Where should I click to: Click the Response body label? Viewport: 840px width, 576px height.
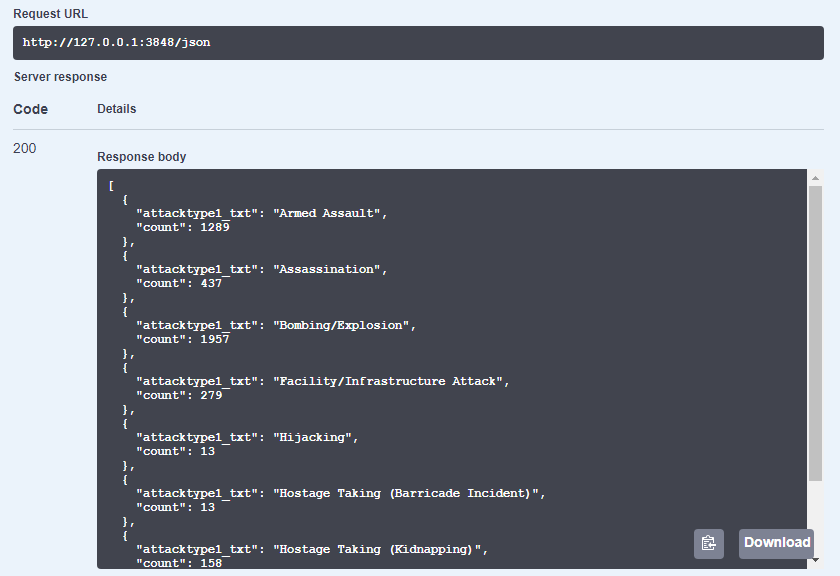point(141,157)
